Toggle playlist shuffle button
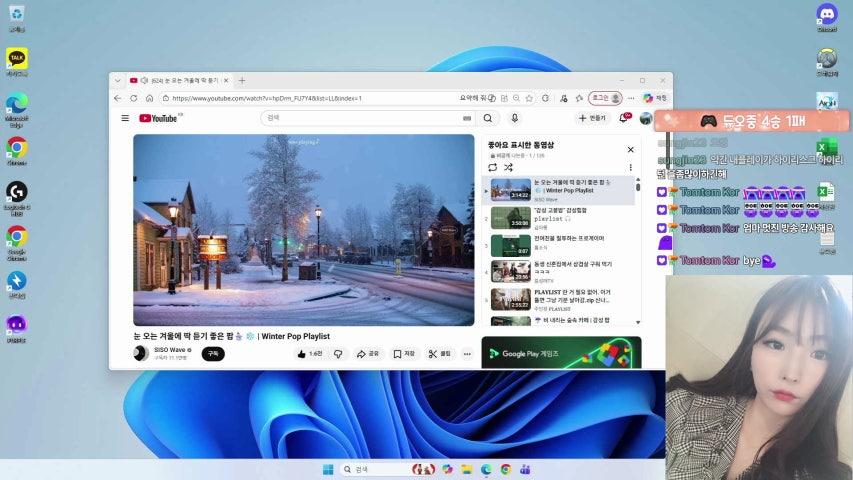Viewport: 853px width, 480px height. (508, 167)
